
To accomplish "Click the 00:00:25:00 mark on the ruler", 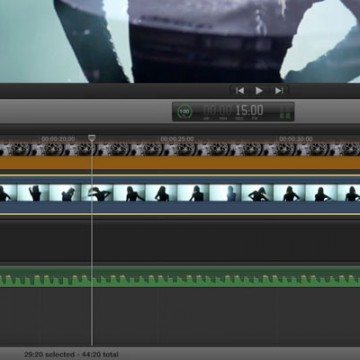I will pos(177,139).
